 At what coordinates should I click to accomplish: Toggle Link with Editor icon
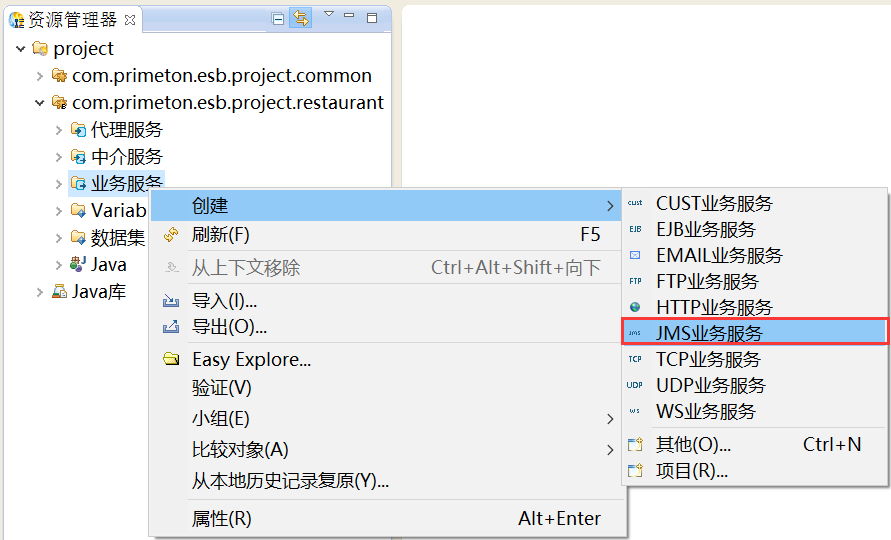click(300, 18)
